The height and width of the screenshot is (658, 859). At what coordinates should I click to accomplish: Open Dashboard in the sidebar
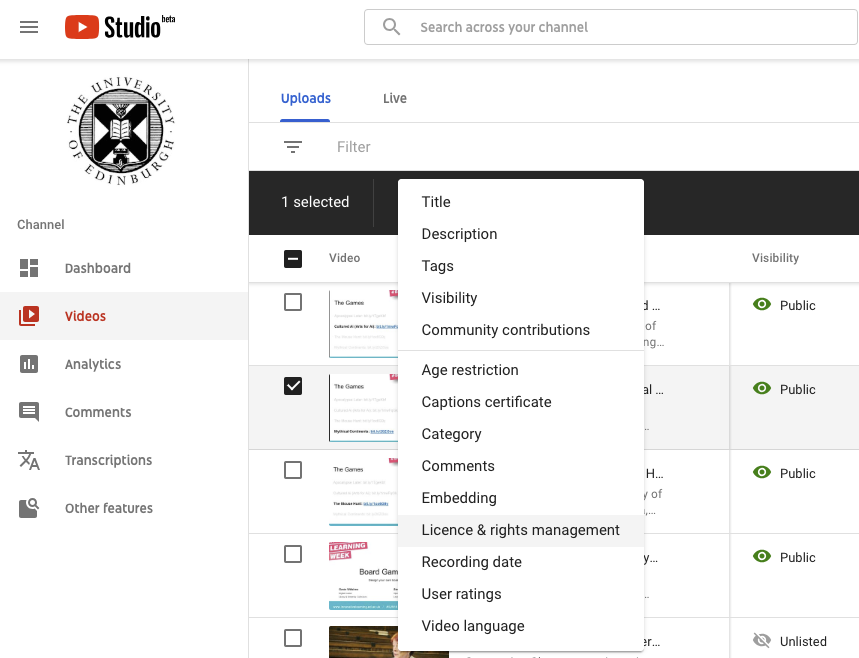point(124,268)
